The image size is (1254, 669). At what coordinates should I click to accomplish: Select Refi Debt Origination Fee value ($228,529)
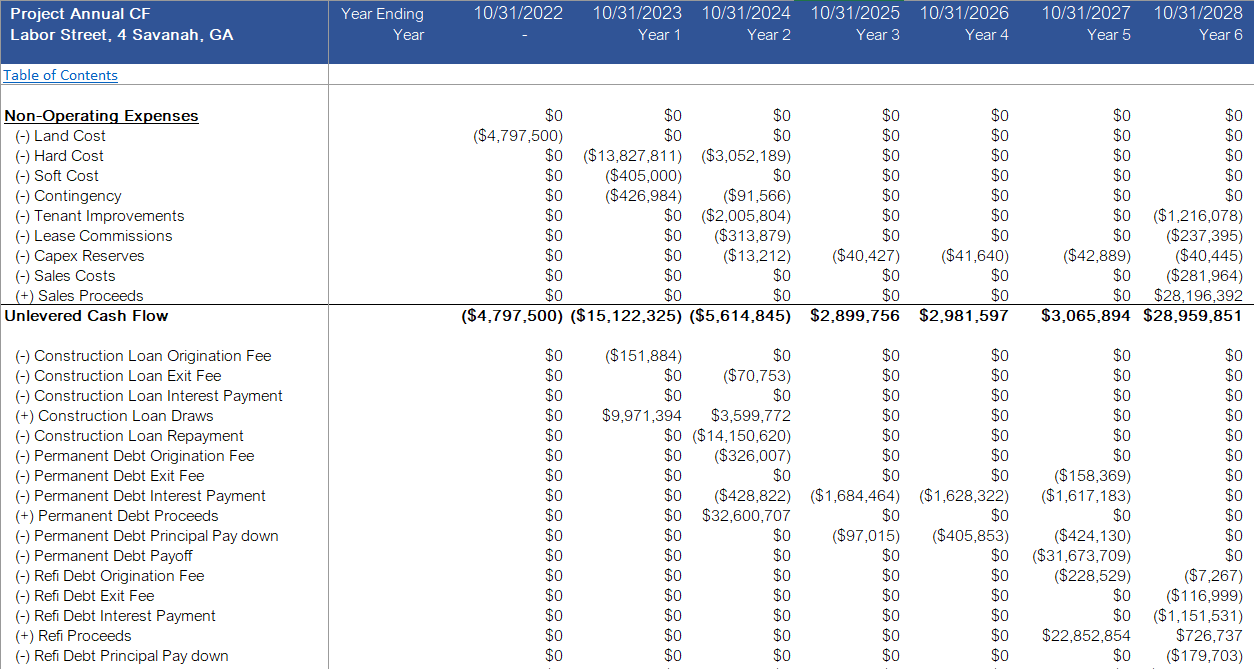point(1093,576)
